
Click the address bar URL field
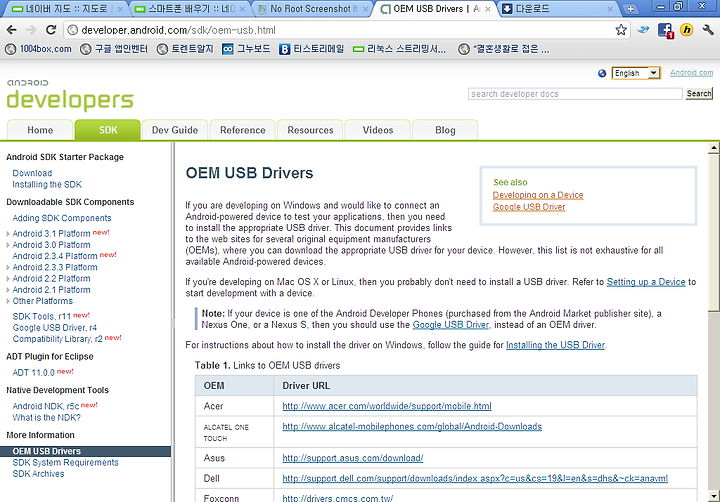(340, 30)
